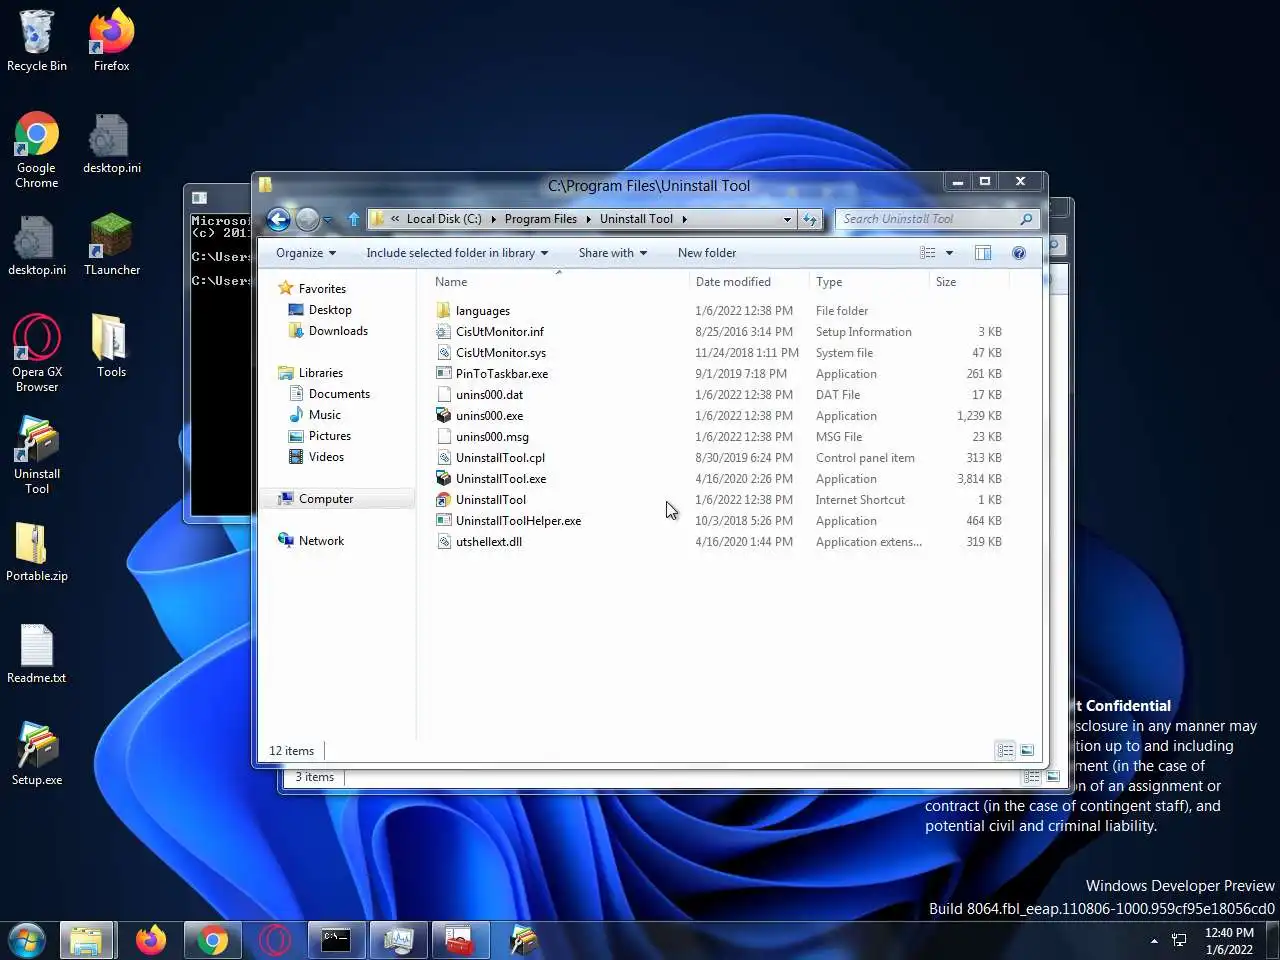Click the Start button orb

[x=27, y=940]
